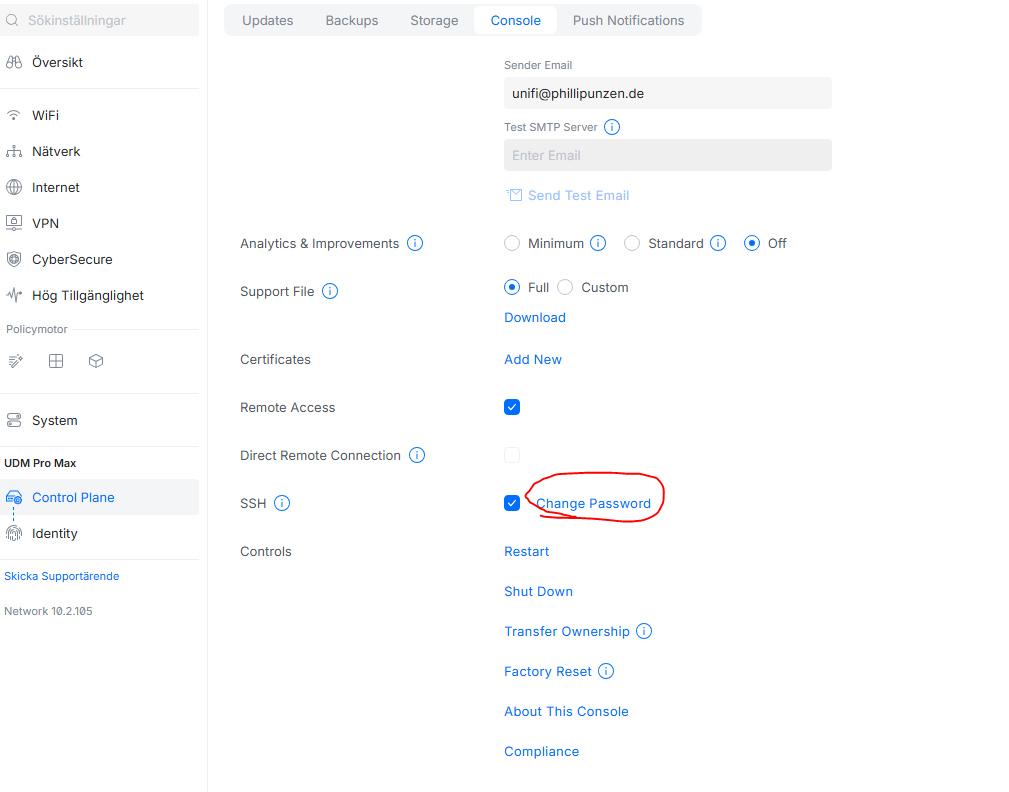Viewport: 1009px width, 792px height.
Task: Disable the Remote Access checkbox
Action: 512,407
